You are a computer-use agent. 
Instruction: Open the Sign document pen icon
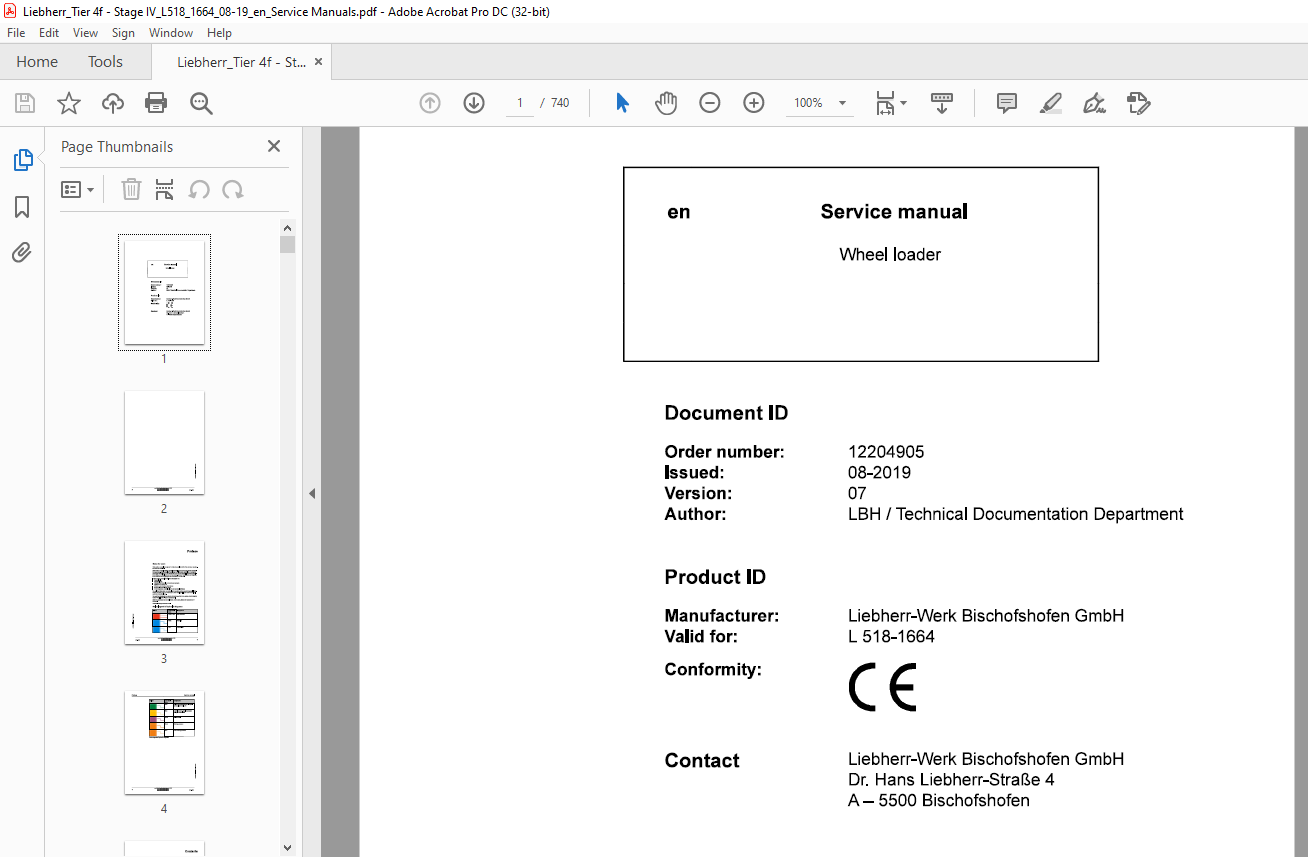1094,103
